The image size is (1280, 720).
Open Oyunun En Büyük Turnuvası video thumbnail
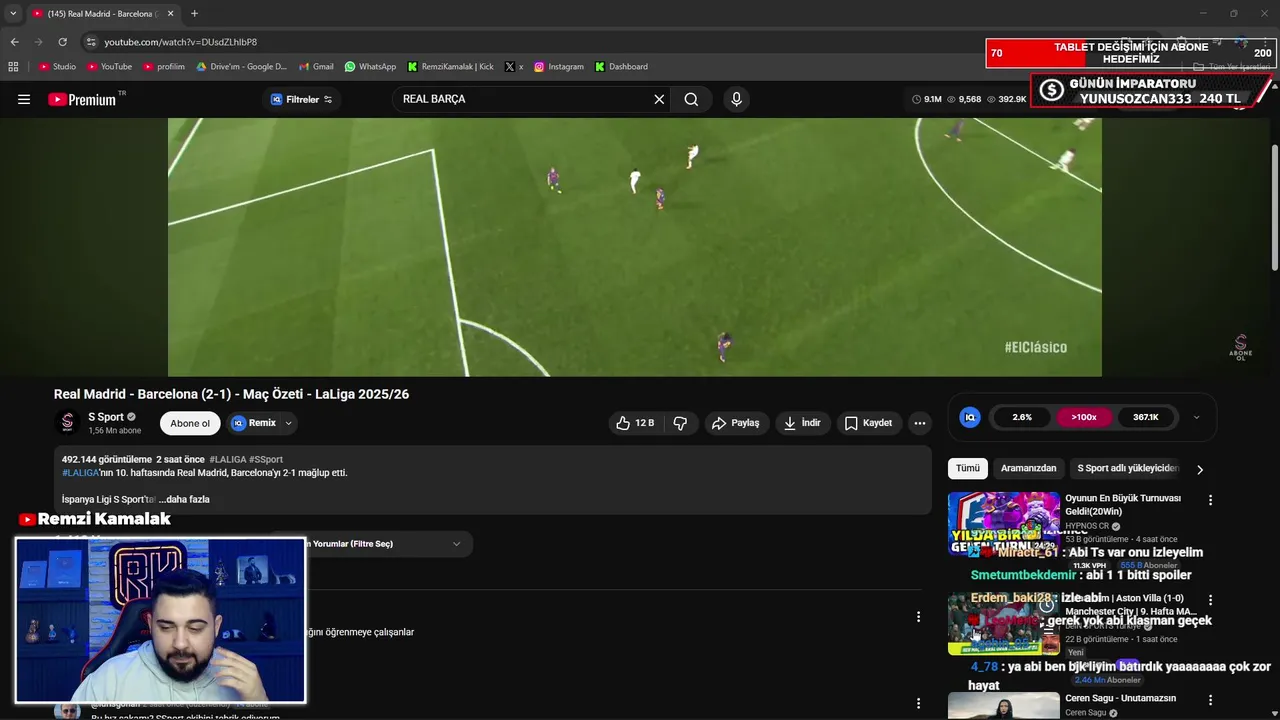click(x=1004, y=523)
